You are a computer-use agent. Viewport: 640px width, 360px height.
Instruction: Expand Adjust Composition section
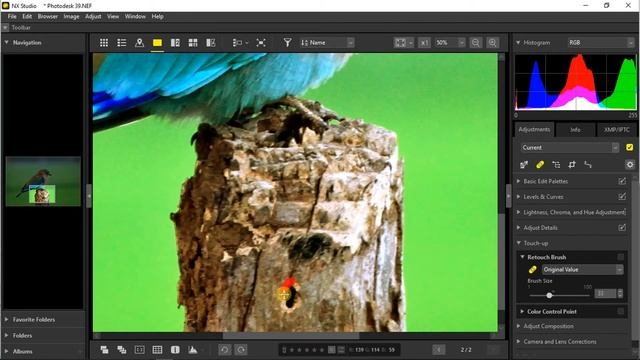[518, 326]
